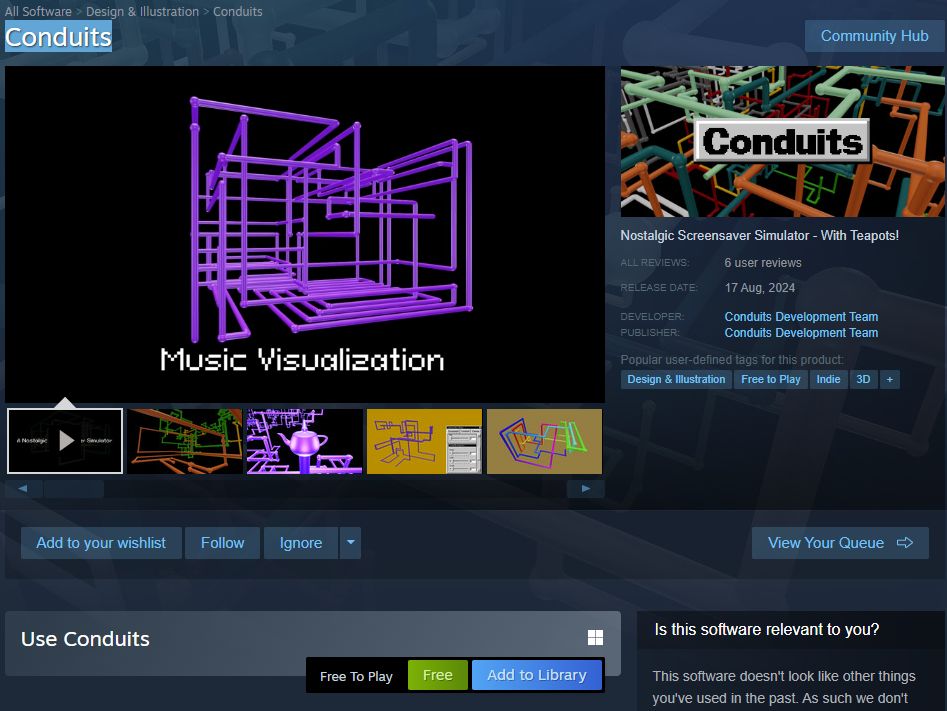The image size is (947, 711).
Task: Open Design & Illustration breadcrumb
Action: tap(142, 11)
